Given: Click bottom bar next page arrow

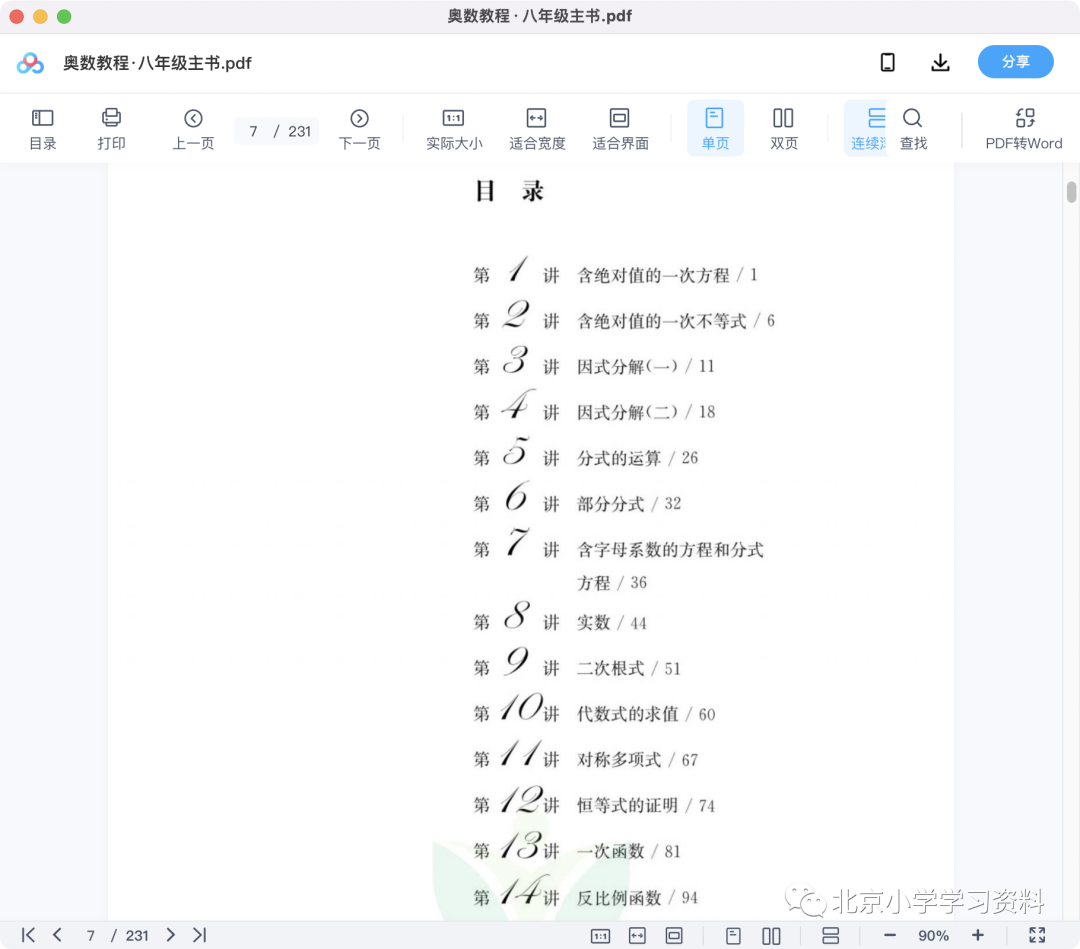Looking at the screenshot, I should point(170,935).
